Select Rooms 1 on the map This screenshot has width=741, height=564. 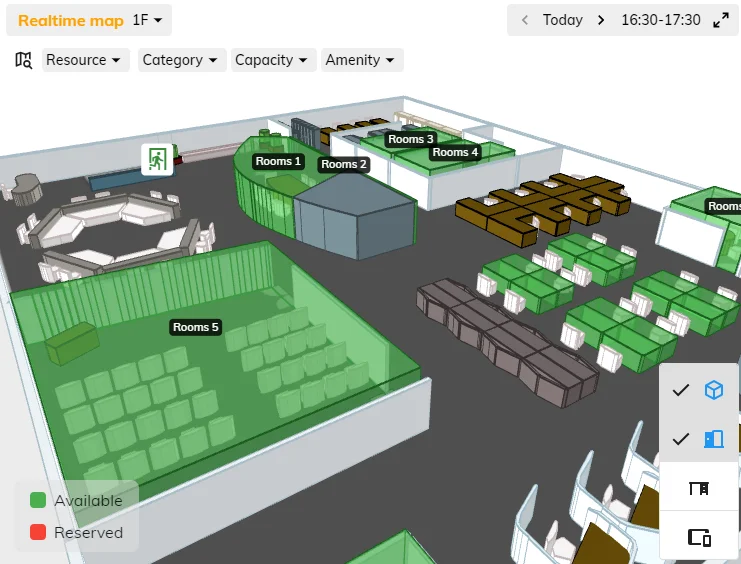[277, 161]
